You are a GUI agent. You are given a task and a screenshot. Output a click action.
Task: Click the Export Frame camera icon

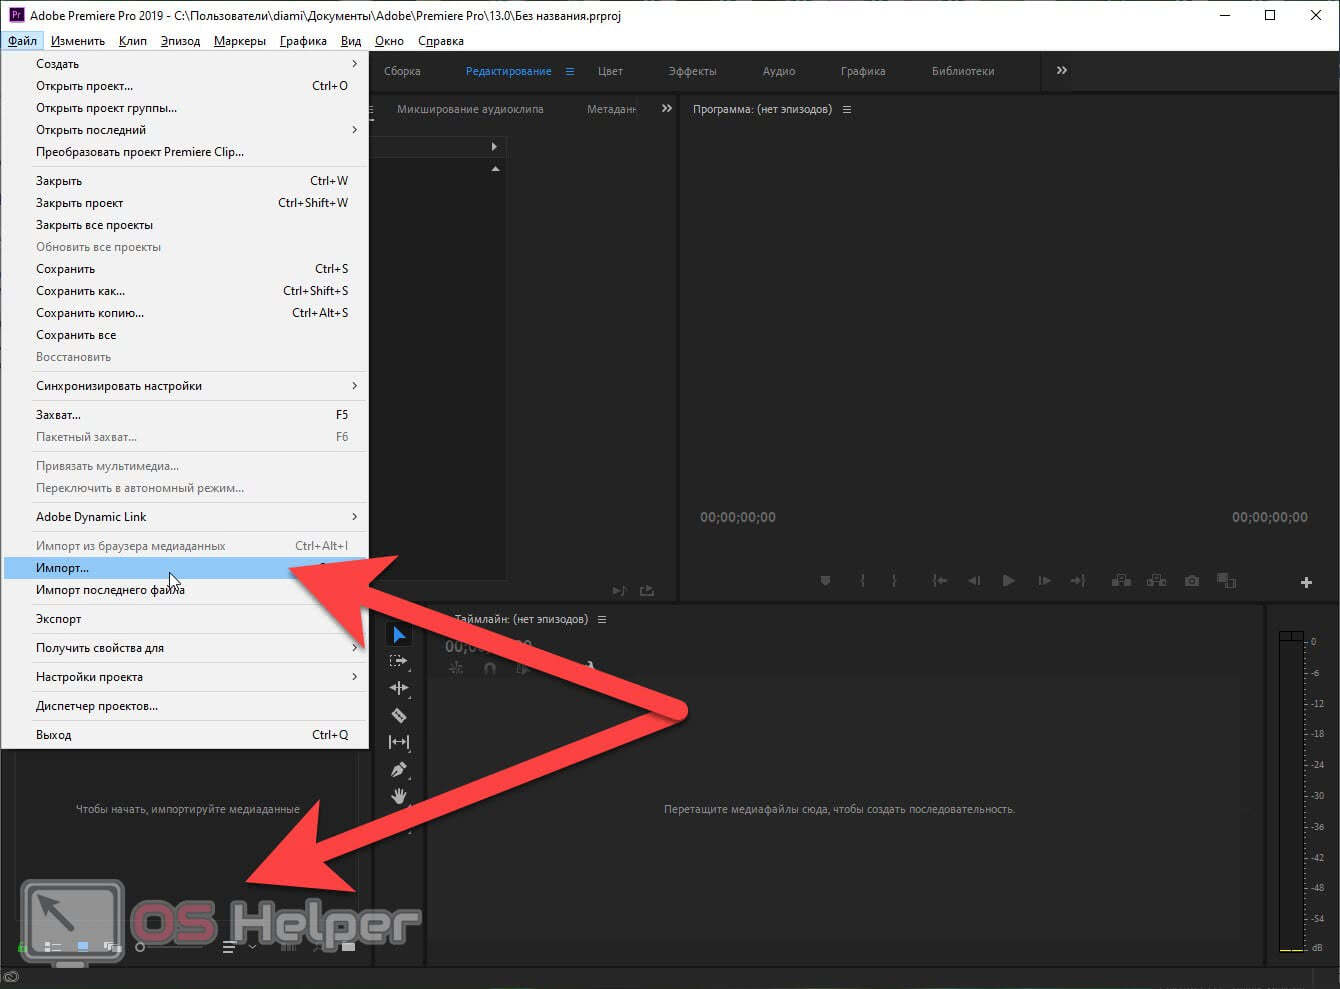click(x=1191, y=581)
